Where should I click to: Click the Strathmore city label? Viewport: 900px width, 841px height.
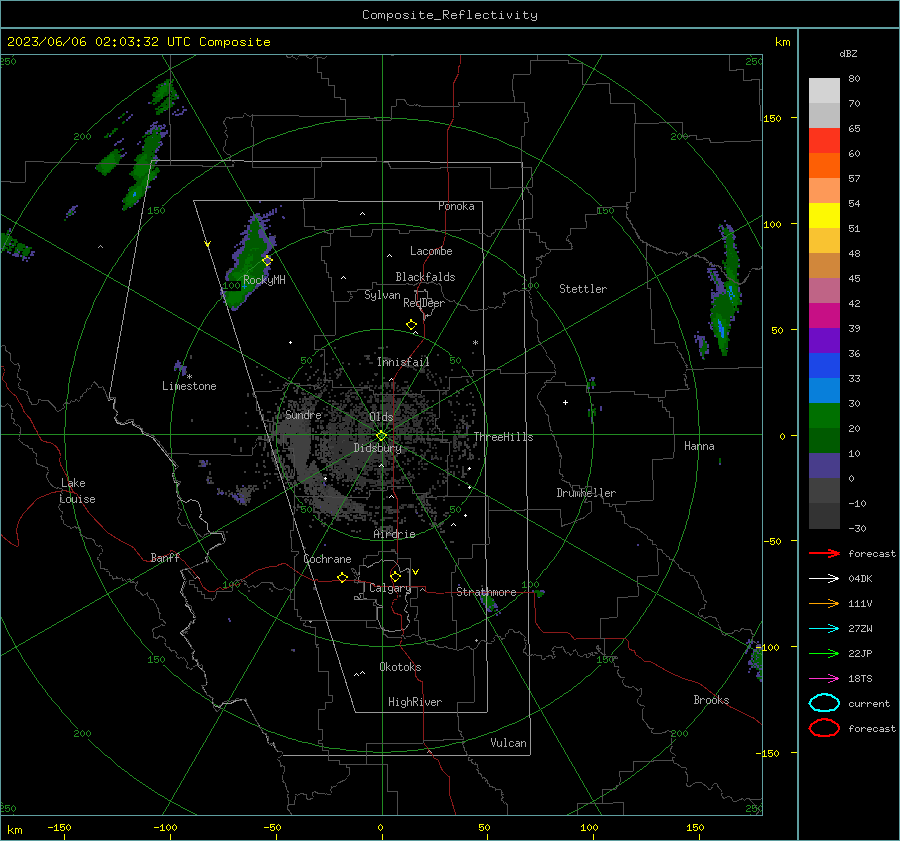pos(486,592)
